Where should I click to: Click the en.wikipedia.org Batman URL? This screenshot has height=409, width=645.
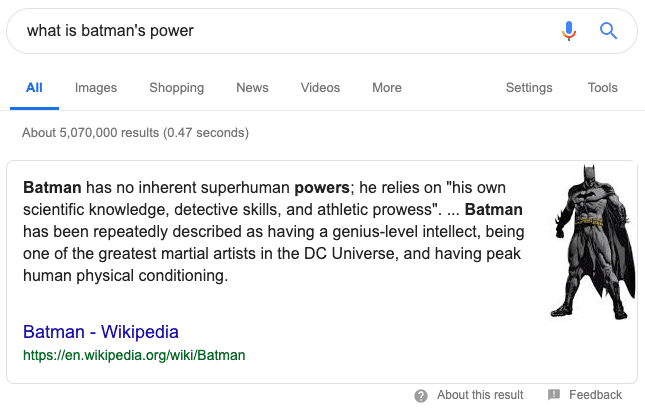[x=134, y=355]
